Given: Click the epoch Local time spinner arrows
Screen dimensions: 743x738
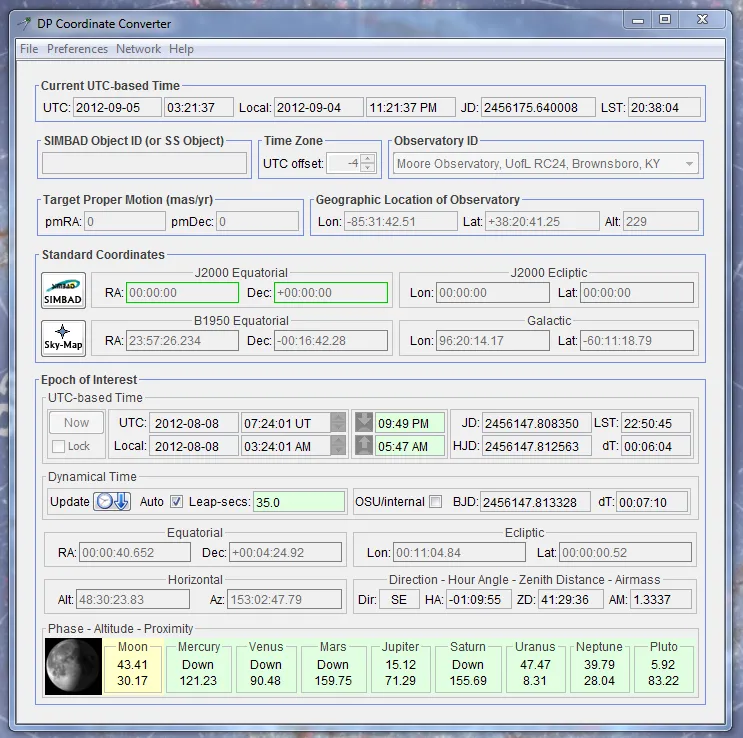Looking at the screenshot, I should (x=338, y=446).
